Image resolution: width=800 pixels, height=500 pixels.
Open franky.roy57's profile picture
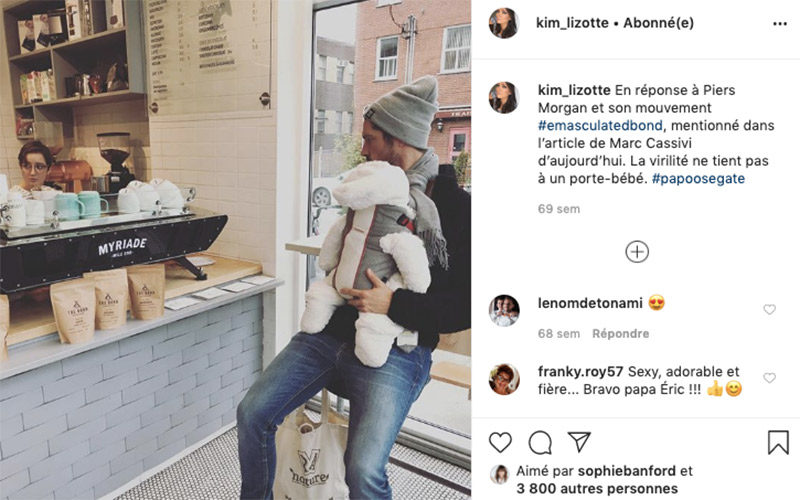(504, 379)
